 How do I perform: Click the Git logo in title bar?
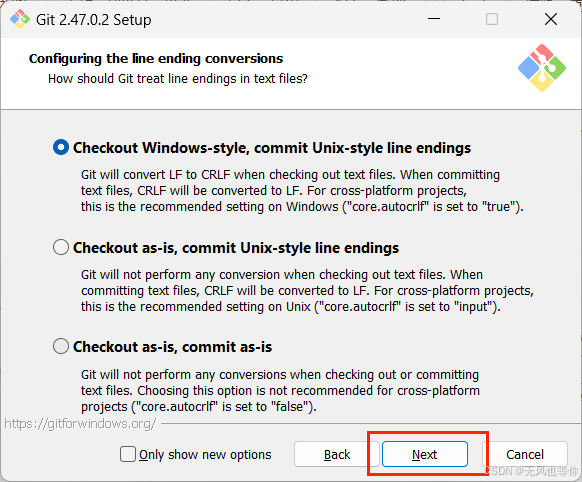pos(20,19)
